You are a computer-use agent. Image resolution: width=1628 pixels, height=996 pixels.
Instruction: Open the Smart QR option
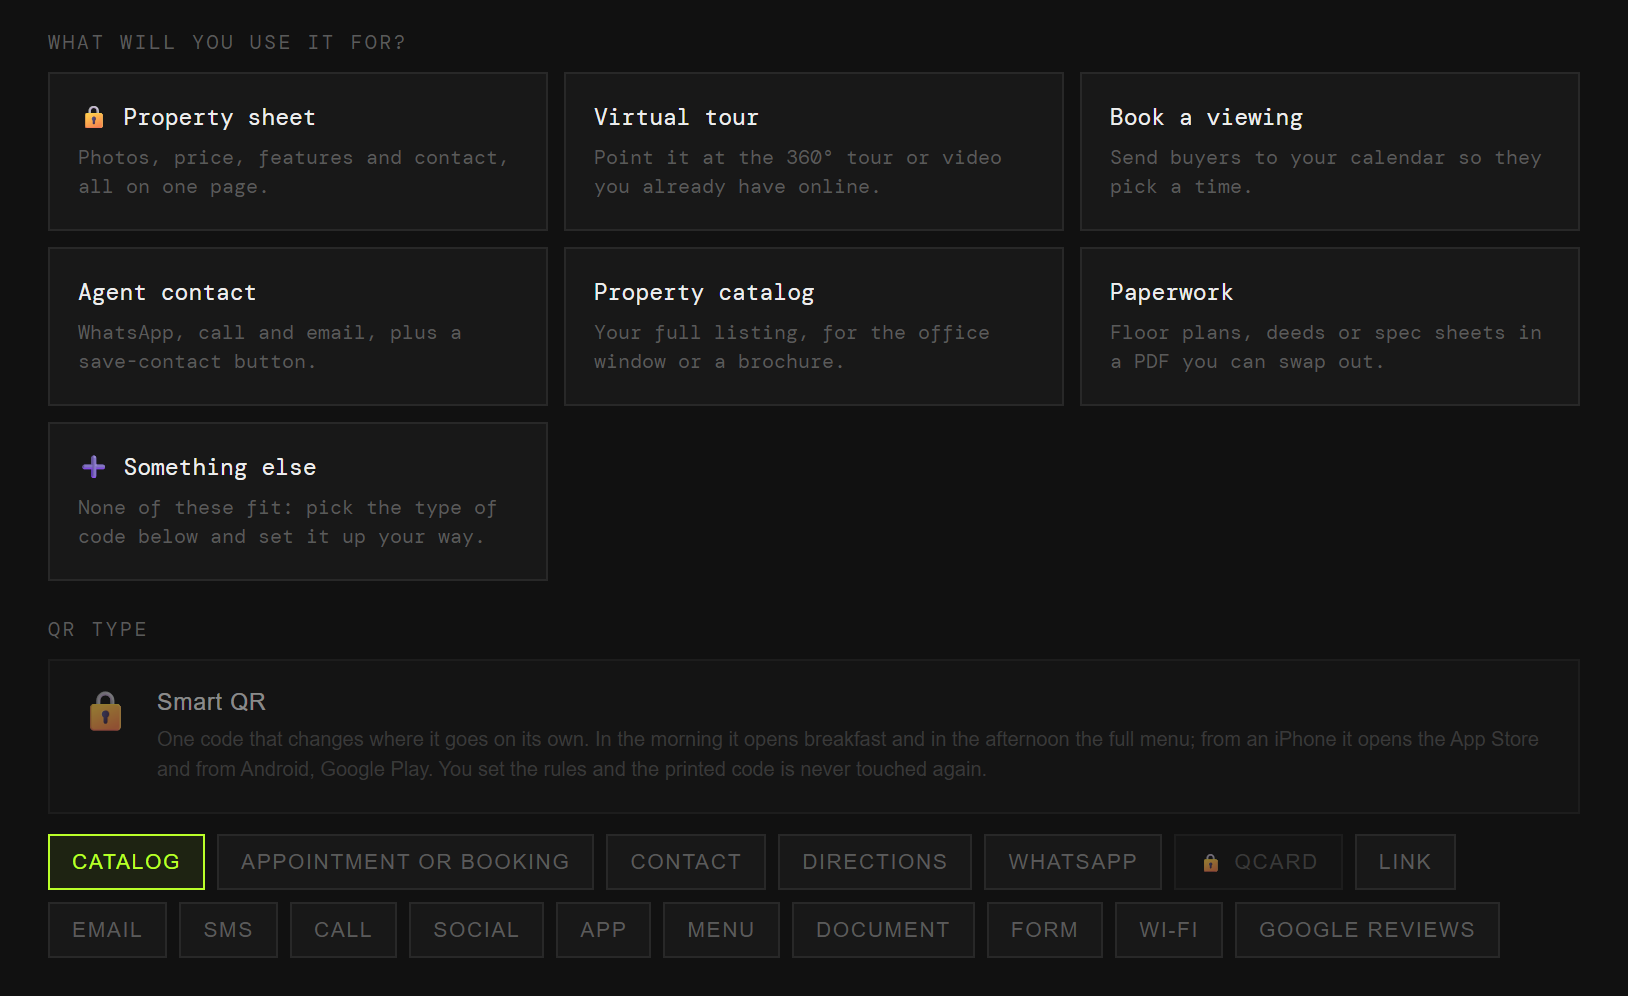pos(814,736)
